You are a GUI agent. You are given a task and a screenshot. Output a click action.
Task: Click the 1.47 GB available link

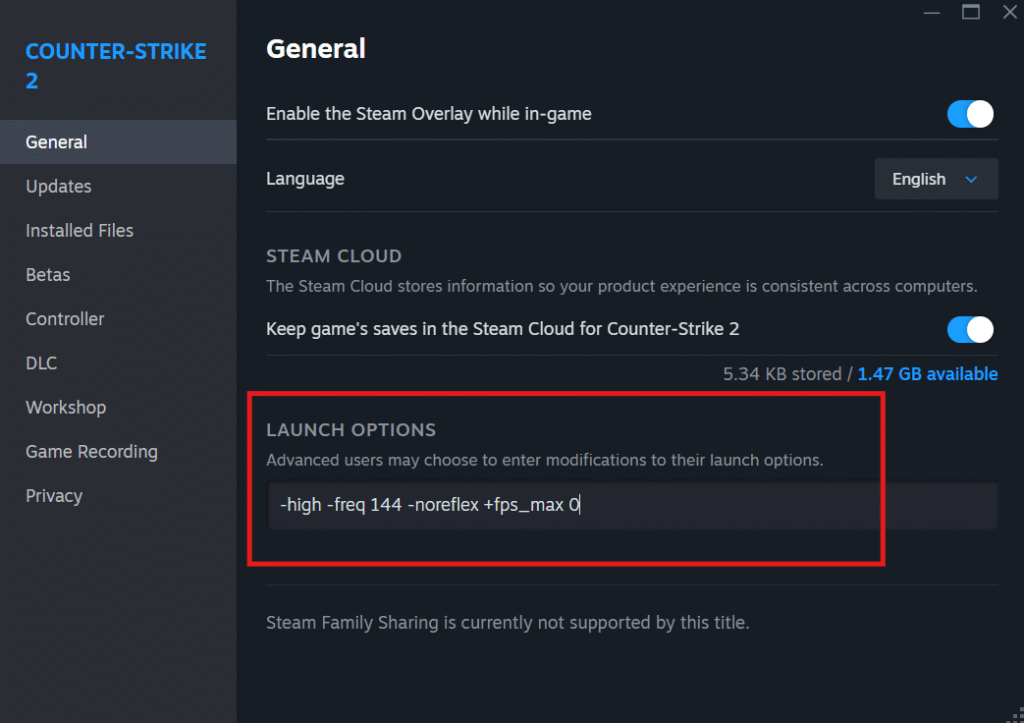coord(927,374)
